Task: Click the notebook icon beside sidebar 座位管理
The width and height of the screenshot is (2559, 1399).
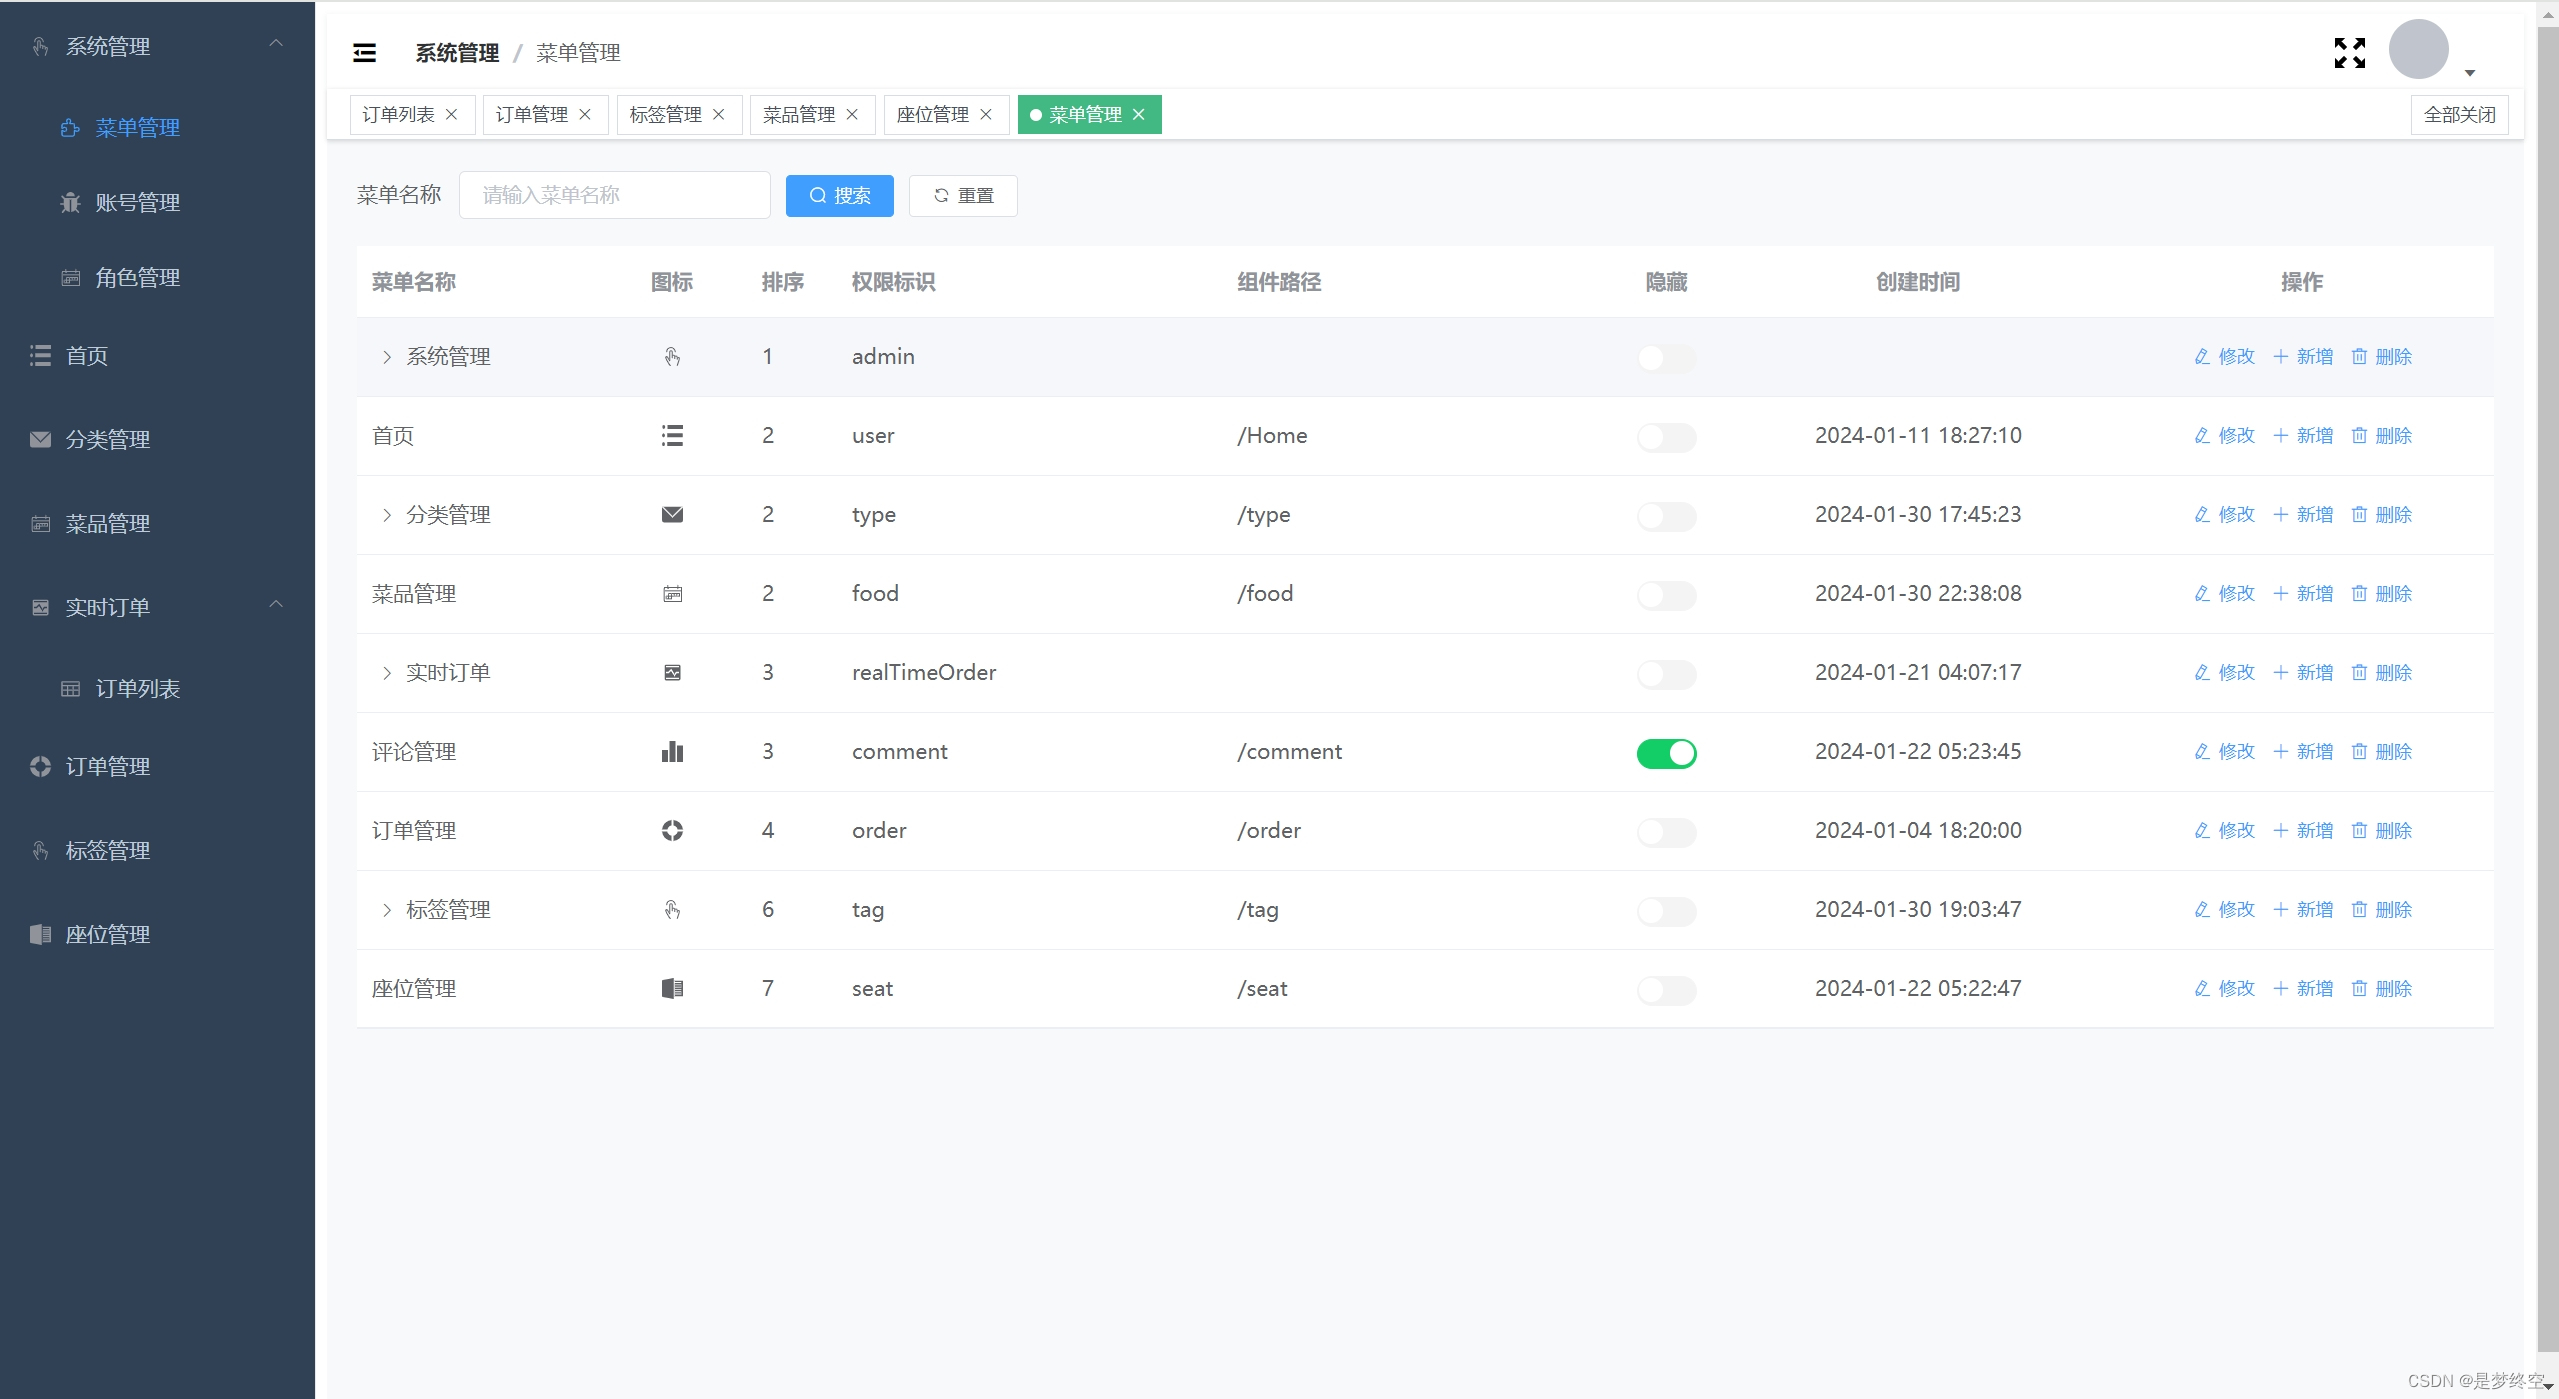Action: point(40,935)
